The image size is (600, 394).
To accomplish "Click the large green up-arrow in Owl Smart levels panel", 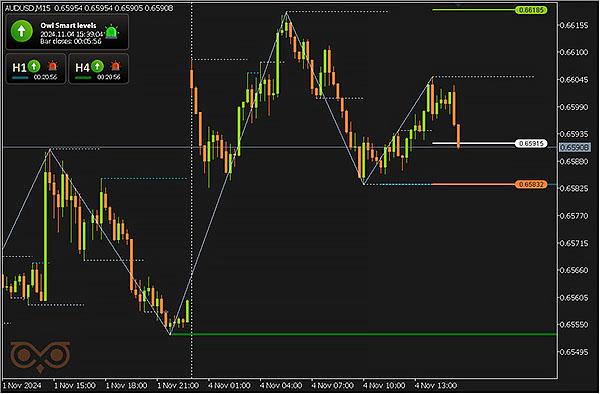I will click(22, 31).
